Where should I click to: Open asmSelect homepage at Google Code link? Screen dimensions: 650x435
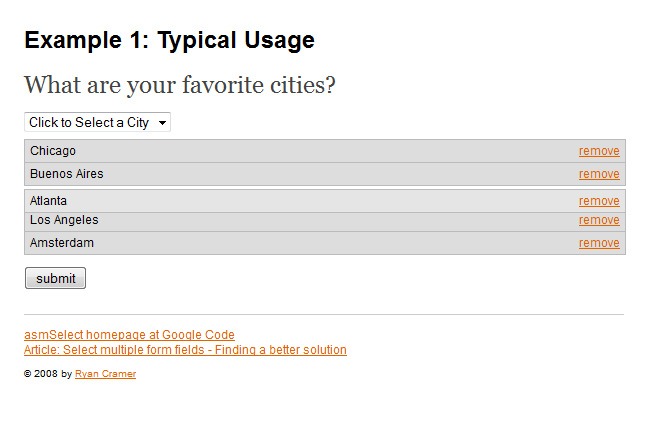[x=129, y=335]
